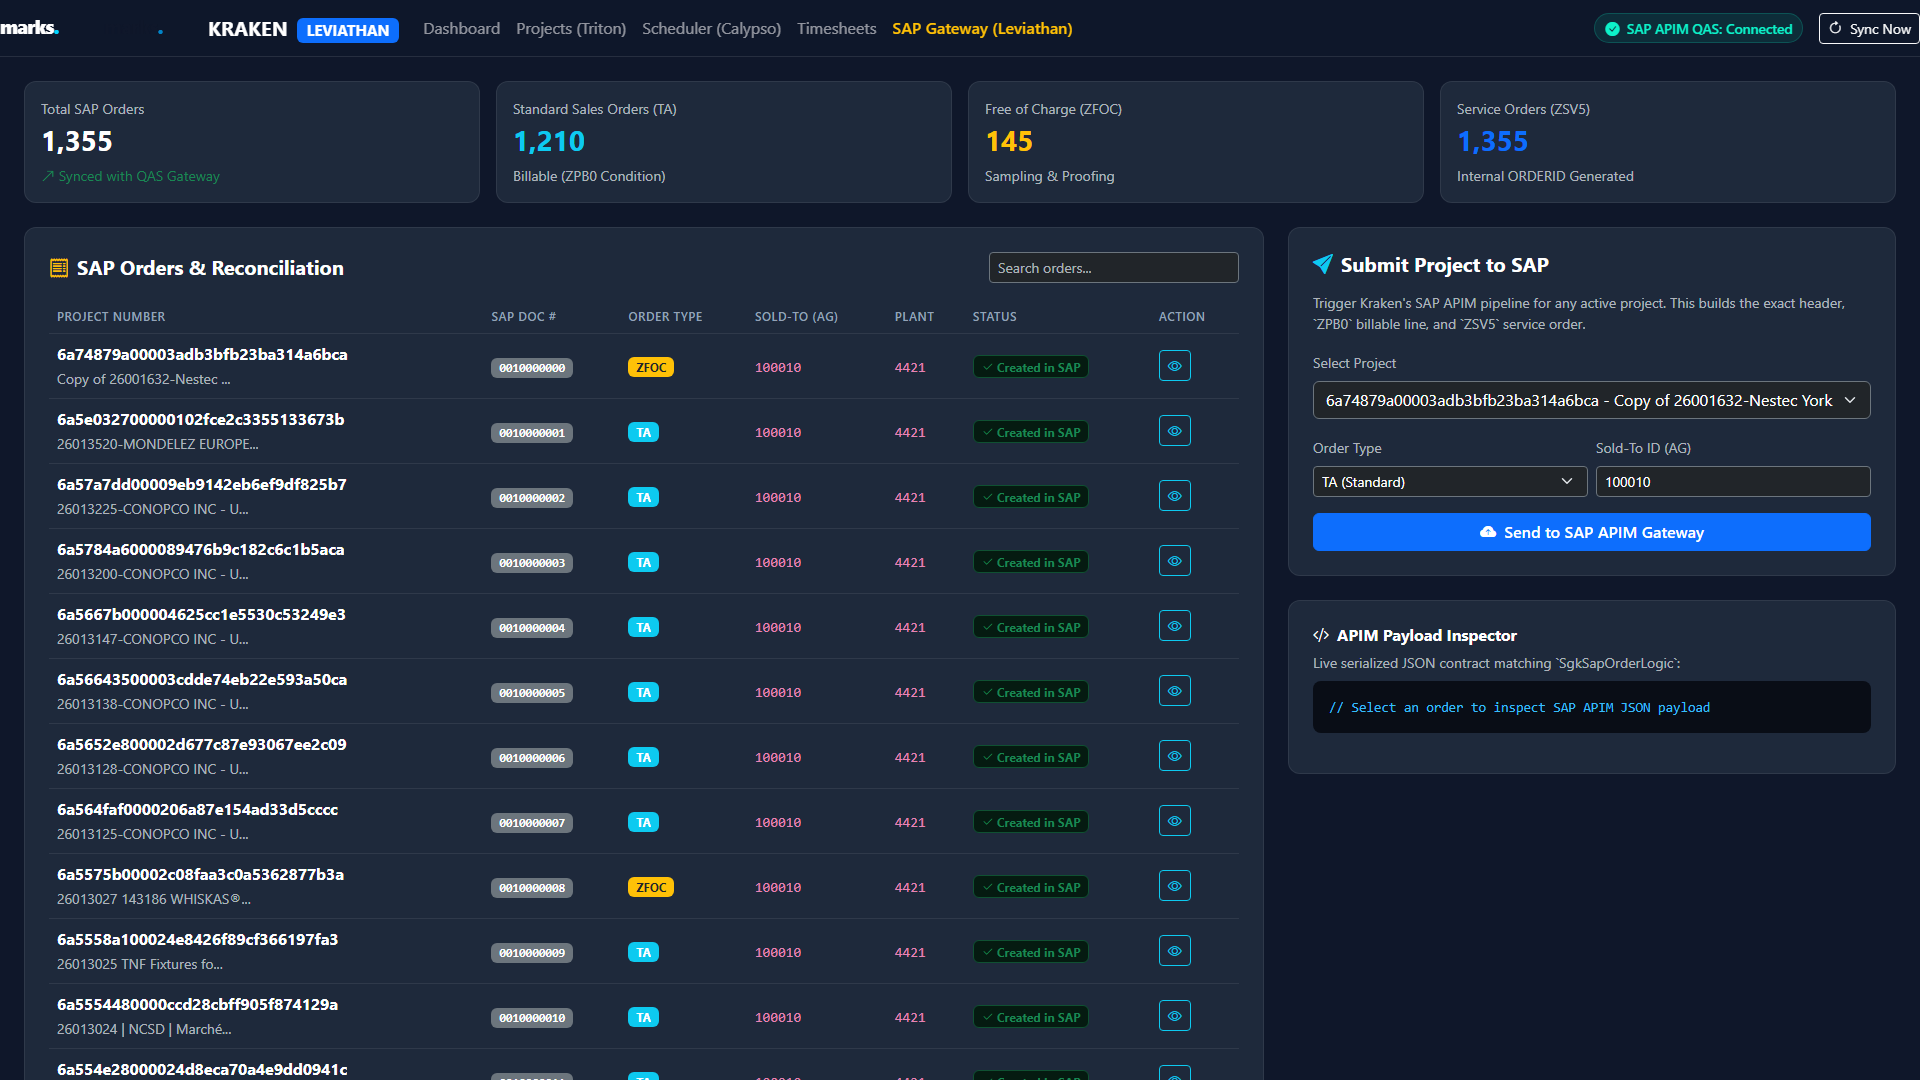Click SAP doc badge 0010000003

pyautogui.click(x=532, y=563)
